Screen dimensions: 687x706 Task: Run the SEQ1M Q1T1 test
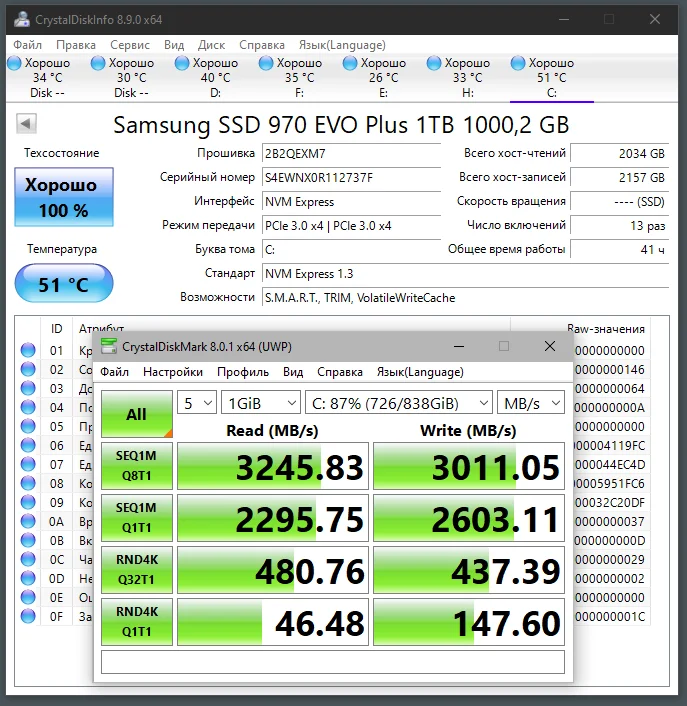coord(136,518)
